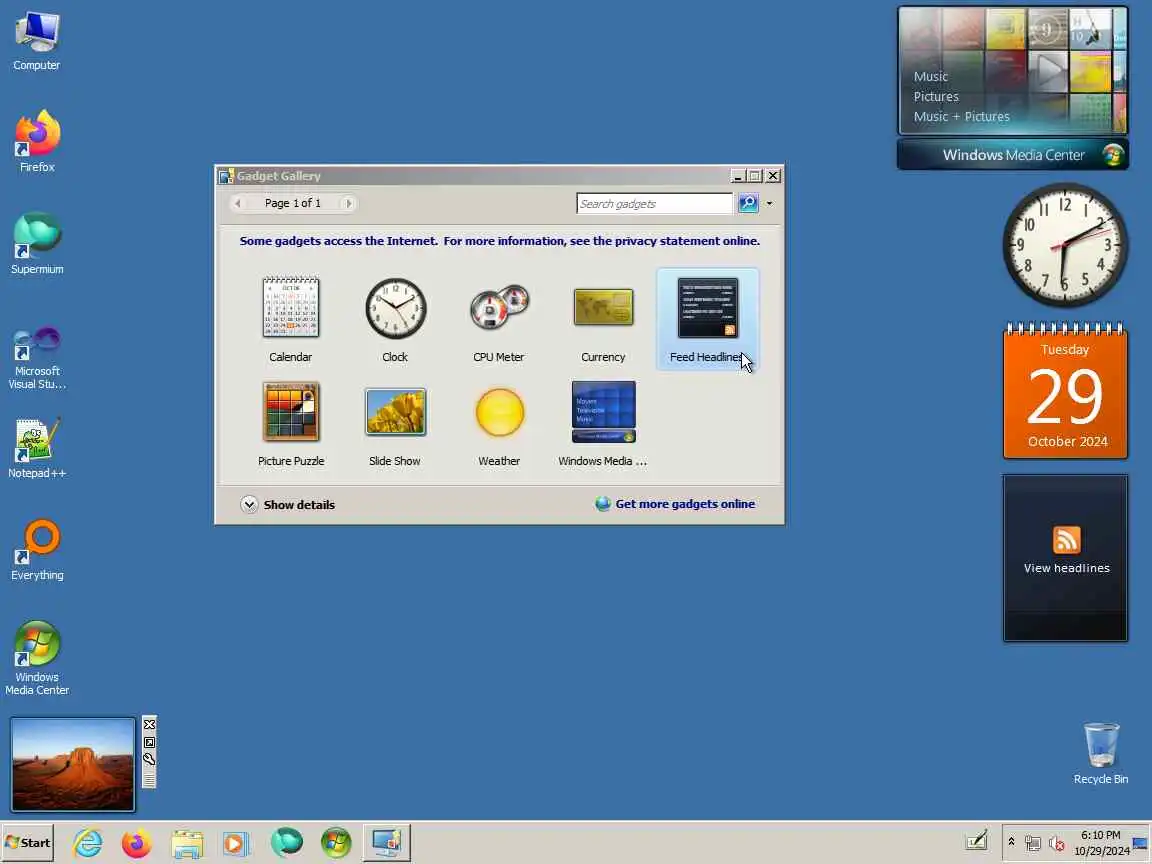Open Windows Explorer from the taskbar
This screenshot has width=1152, height=864.
tap(187, 843)
